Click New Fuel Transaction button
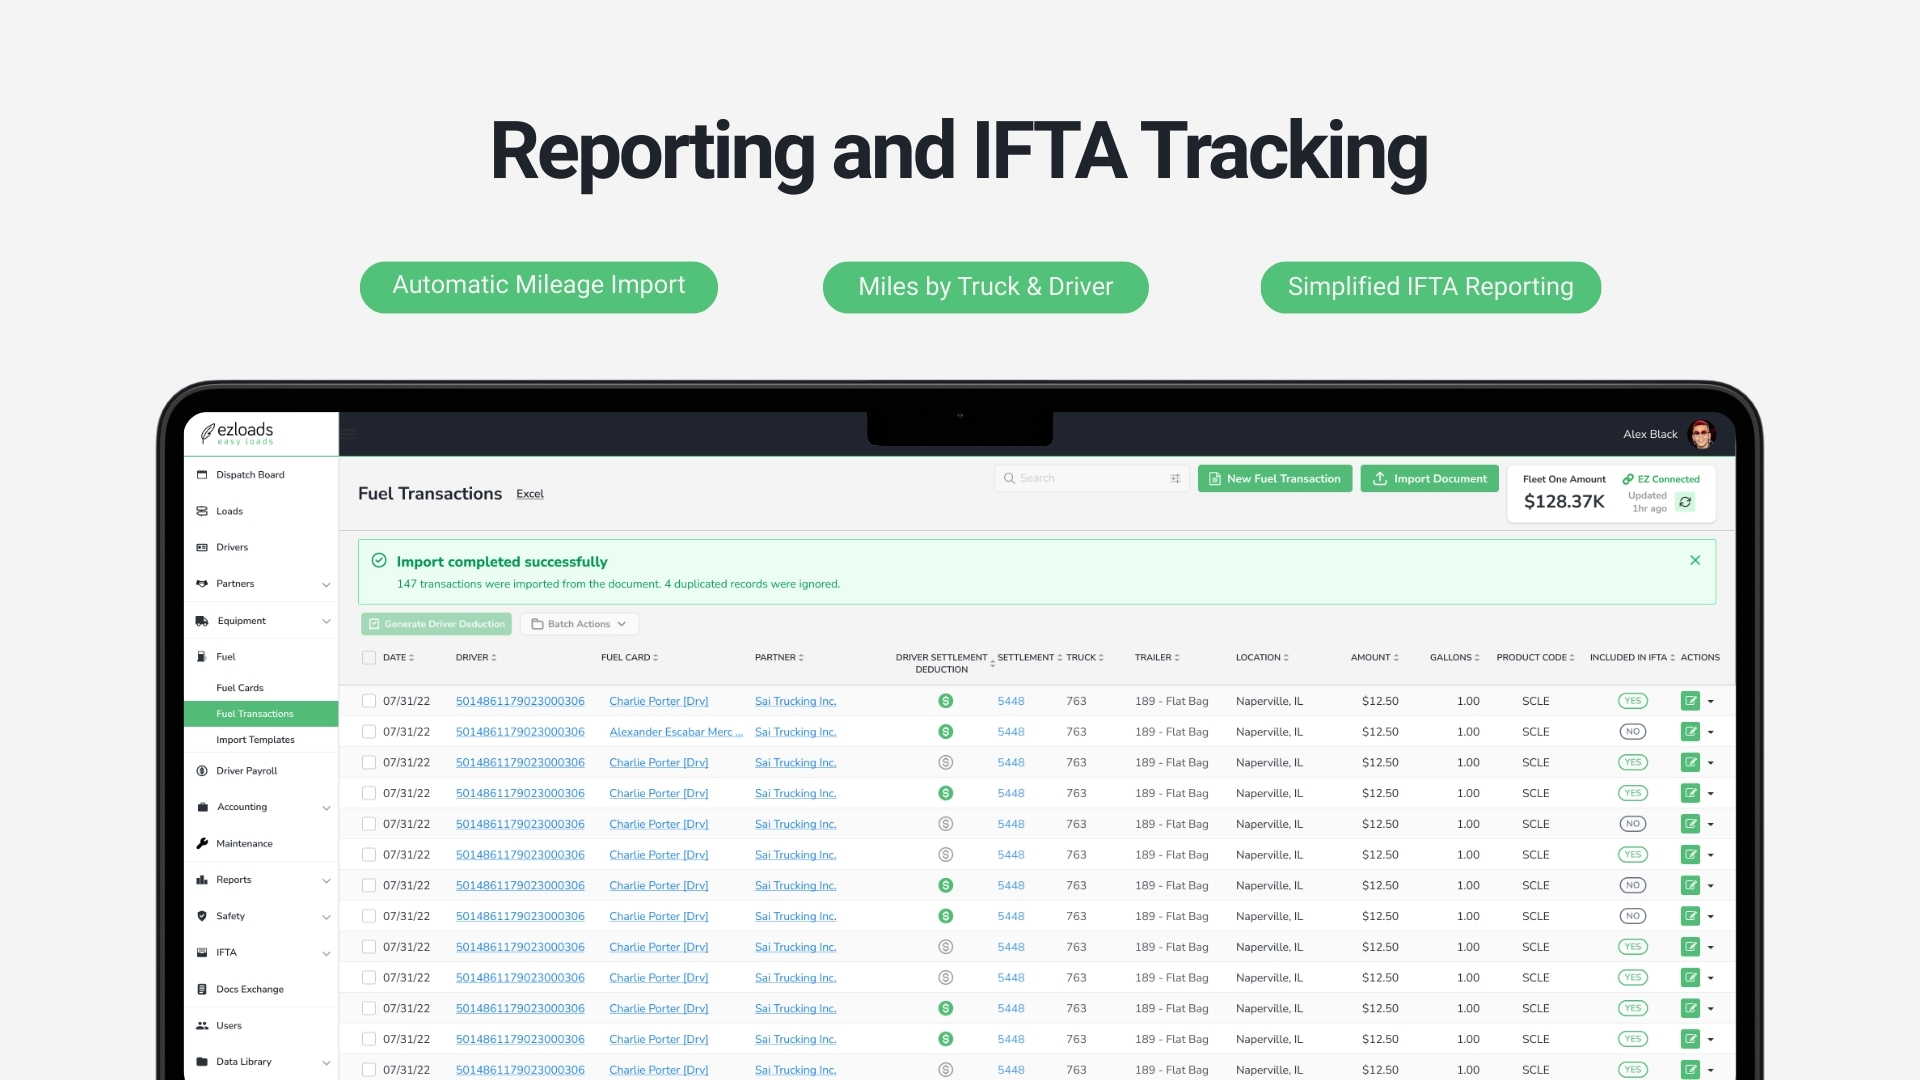 pyautogui.click(x=1274, y=479)
